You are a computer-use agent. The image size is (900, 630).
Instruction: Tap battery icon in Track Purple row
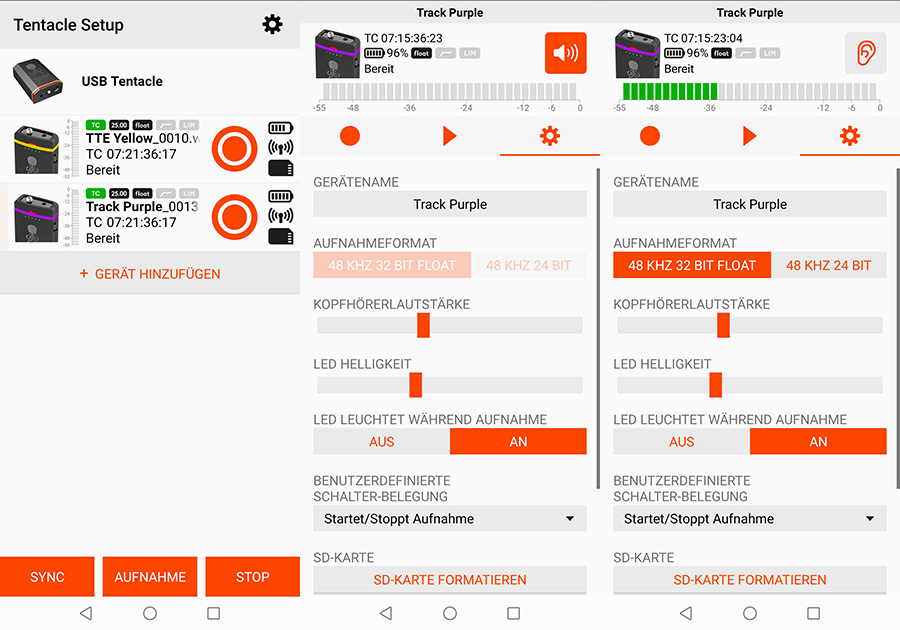pyautogui.click(x=280, y=196)
